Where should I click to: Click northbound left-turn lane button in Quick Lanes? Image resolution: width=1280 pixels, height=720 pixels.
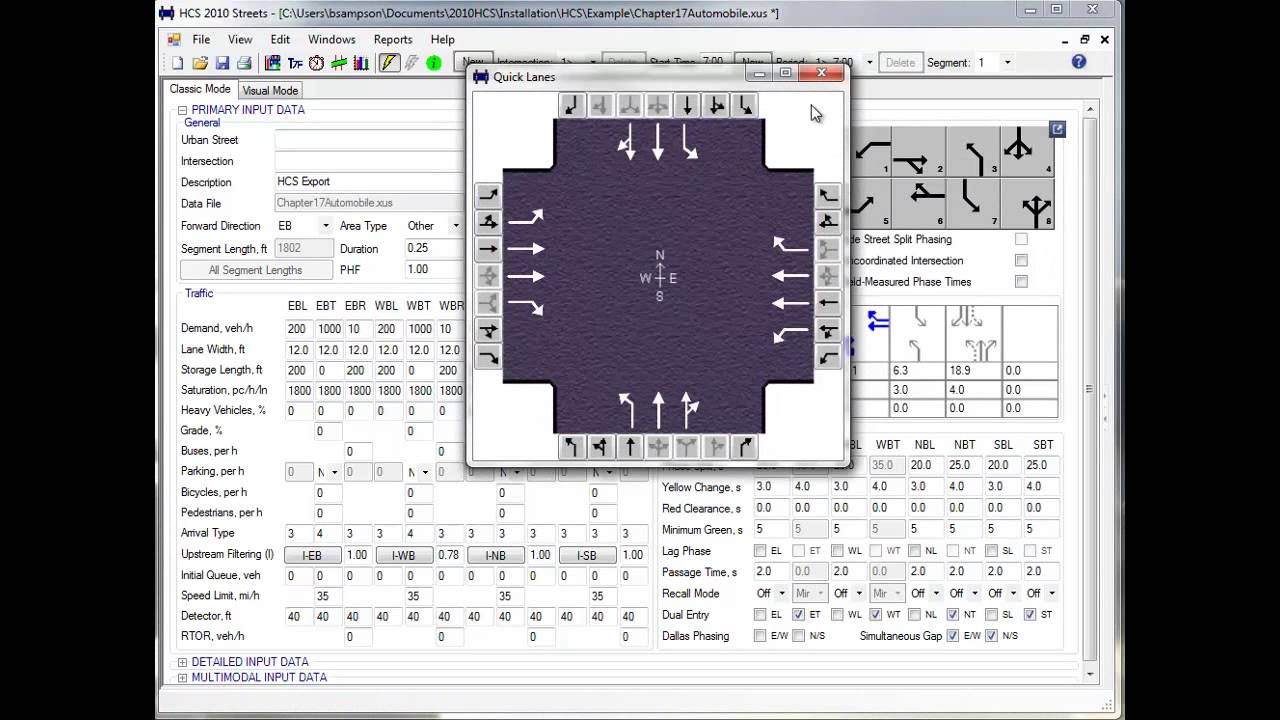point(571,447)
